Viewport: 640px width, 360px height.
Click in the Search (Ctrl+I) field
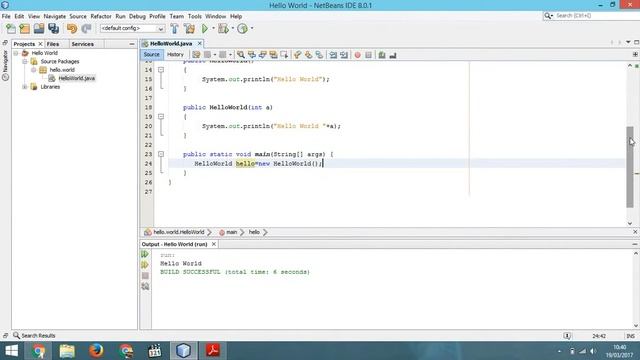coord(595,16)
